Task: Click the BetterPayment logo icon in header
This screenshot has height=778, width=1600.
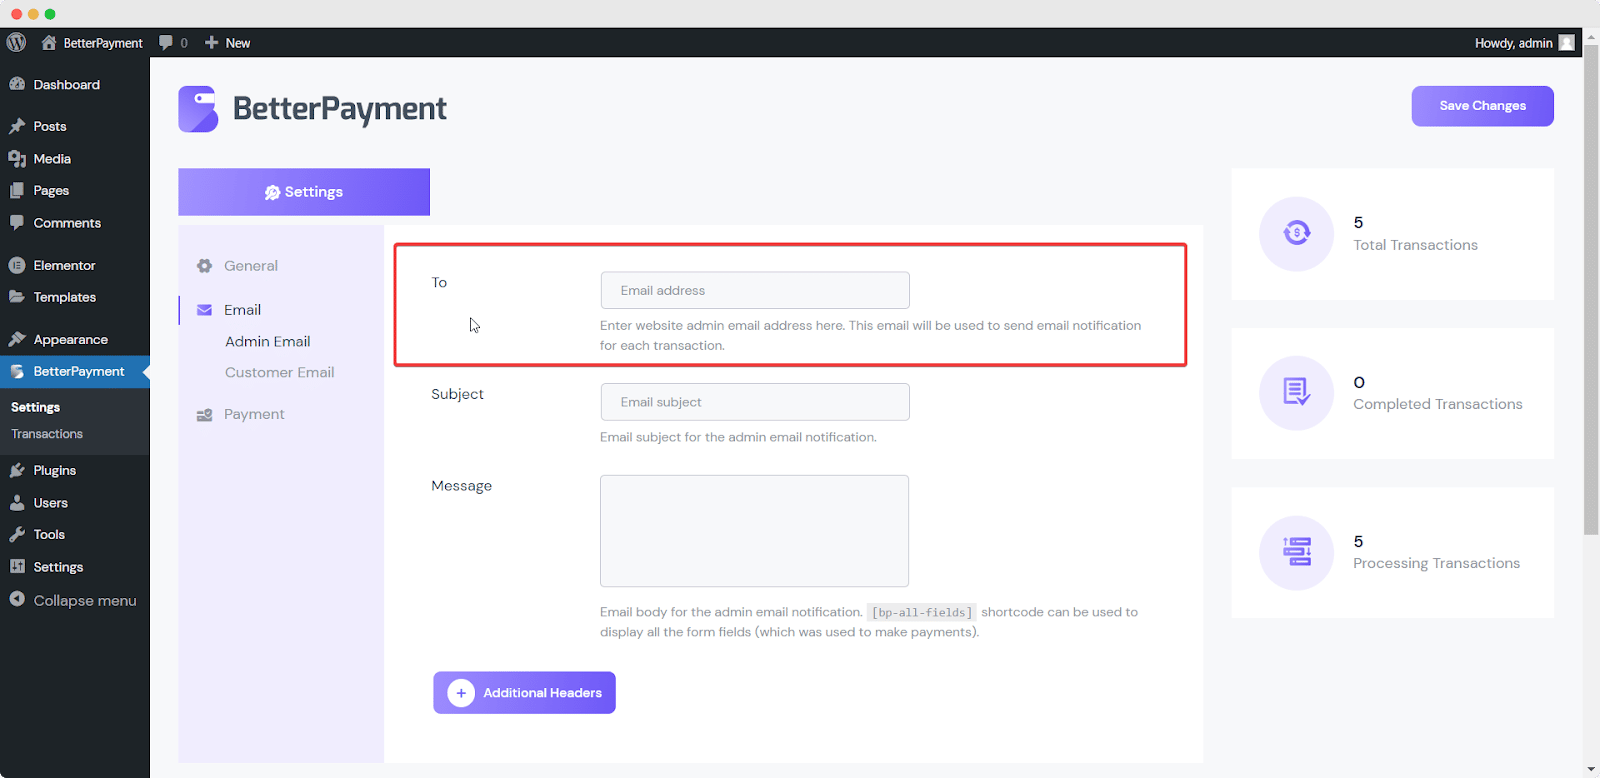Action: (x=198, y=109)
